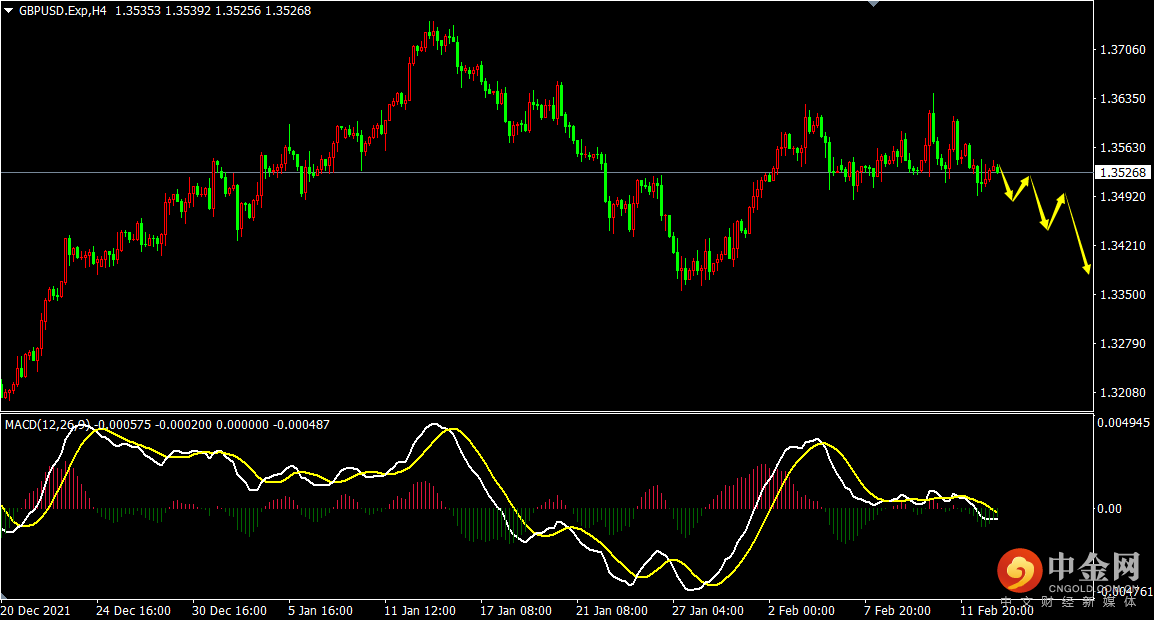Click the 1.34210 price axis label
The height and width of the screenshot is (620, 1154).
(1121, 246)
